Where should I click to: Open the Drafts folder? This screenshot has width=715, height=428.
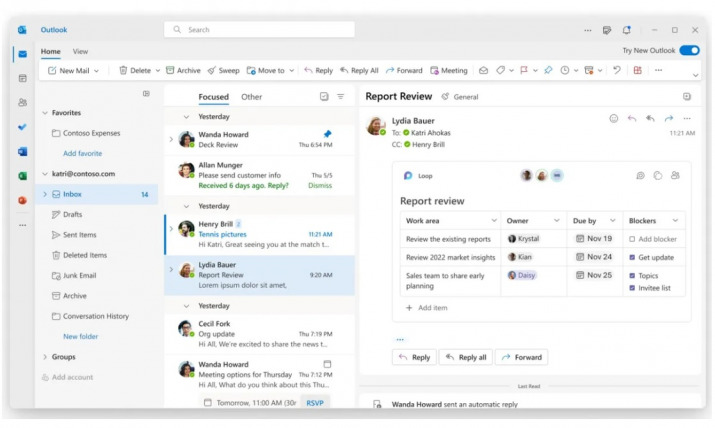coord(73,215)
